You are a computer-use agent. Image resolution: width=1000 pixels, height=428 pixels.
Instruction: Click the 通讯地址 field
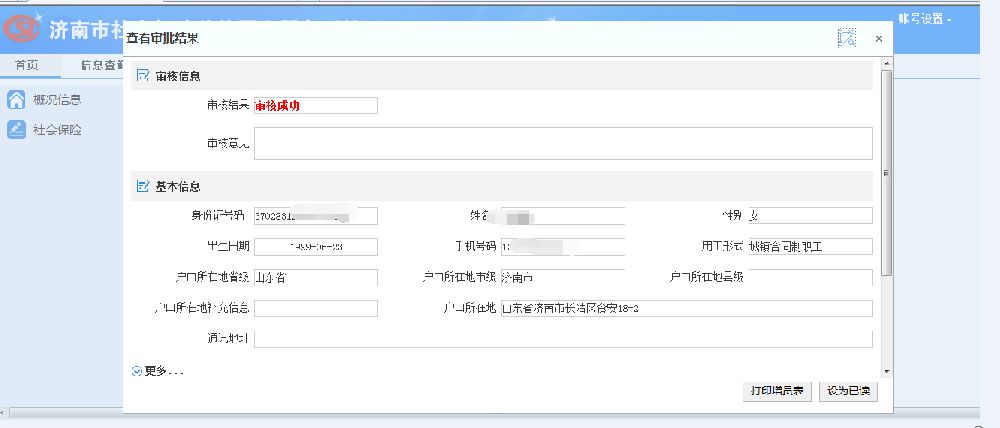(x=563, y=339)
